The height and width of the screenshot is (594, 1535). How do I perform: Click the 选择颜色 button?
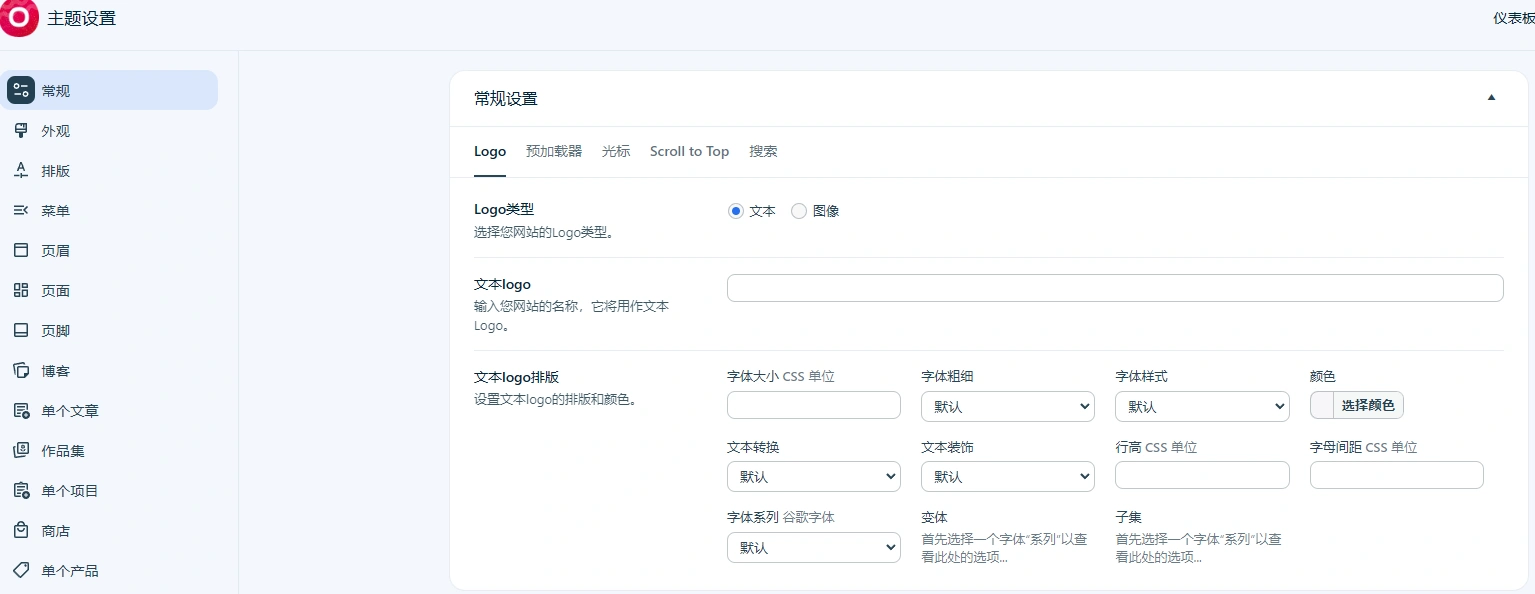coord(1368,405)
